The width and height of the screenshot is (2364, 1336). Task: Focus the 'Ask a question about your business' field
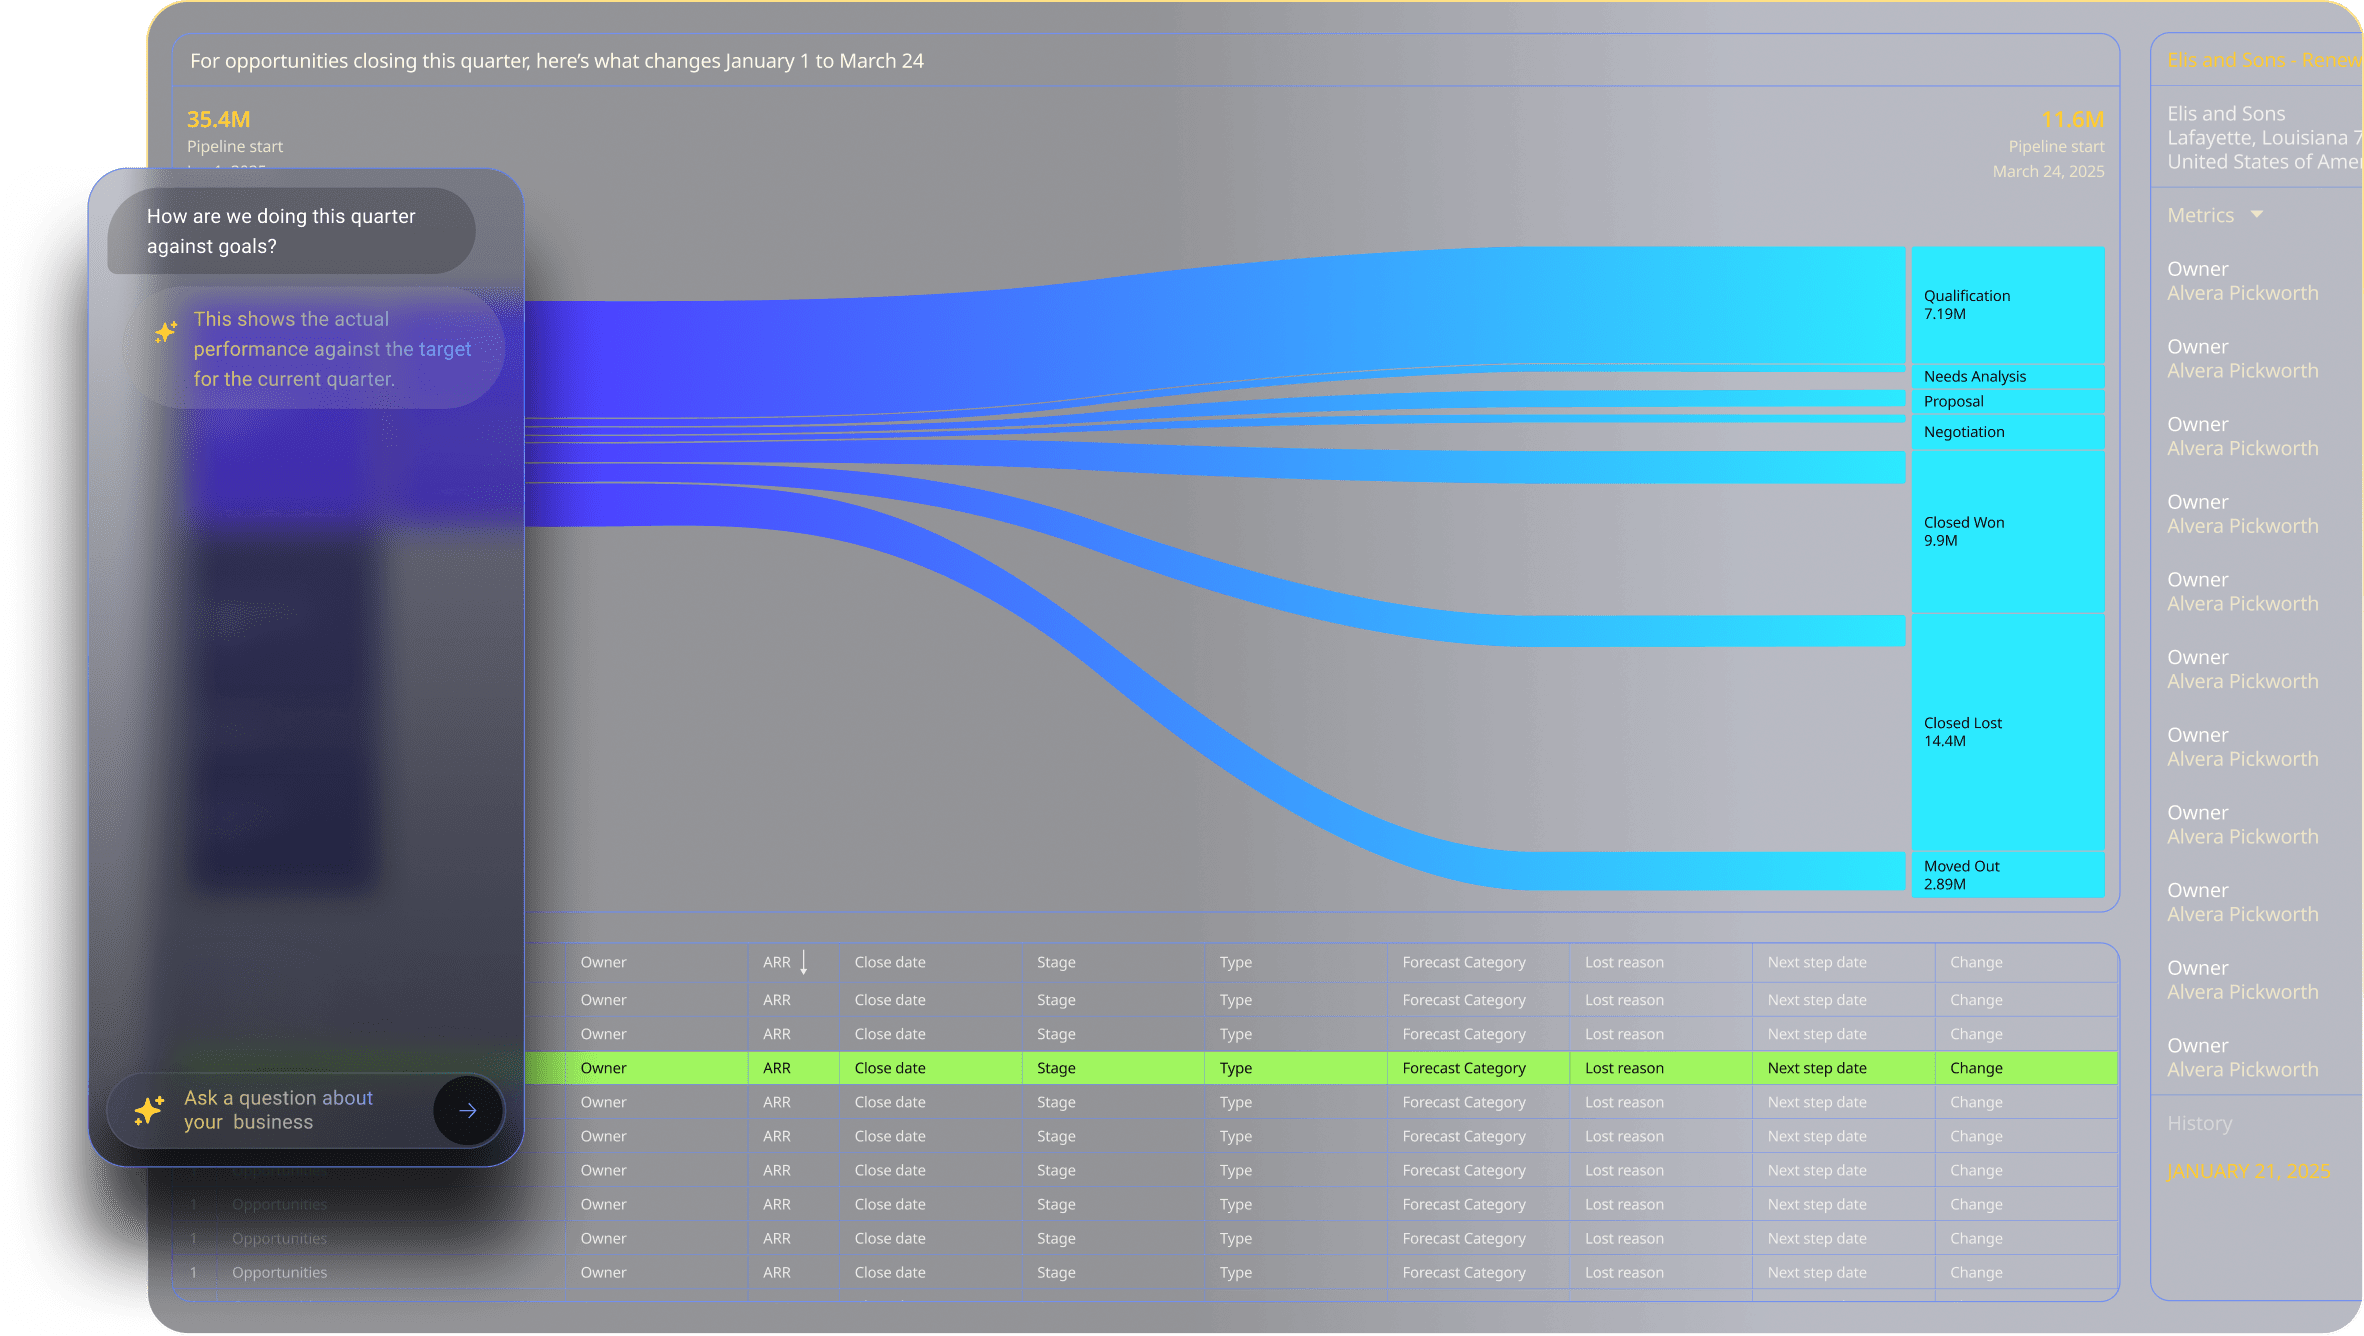306,1110
